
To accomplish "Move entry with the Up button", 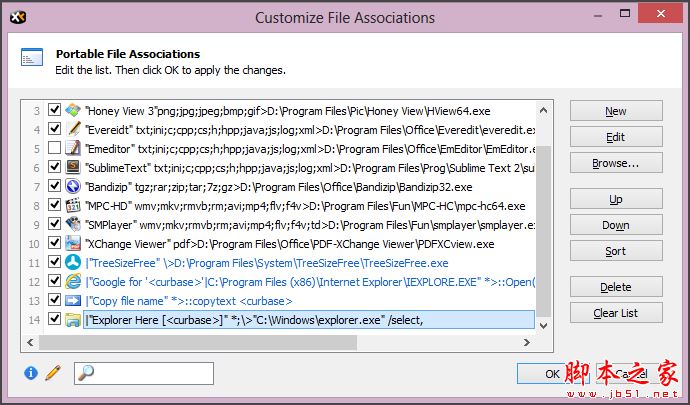I will (x=615, y=199).
